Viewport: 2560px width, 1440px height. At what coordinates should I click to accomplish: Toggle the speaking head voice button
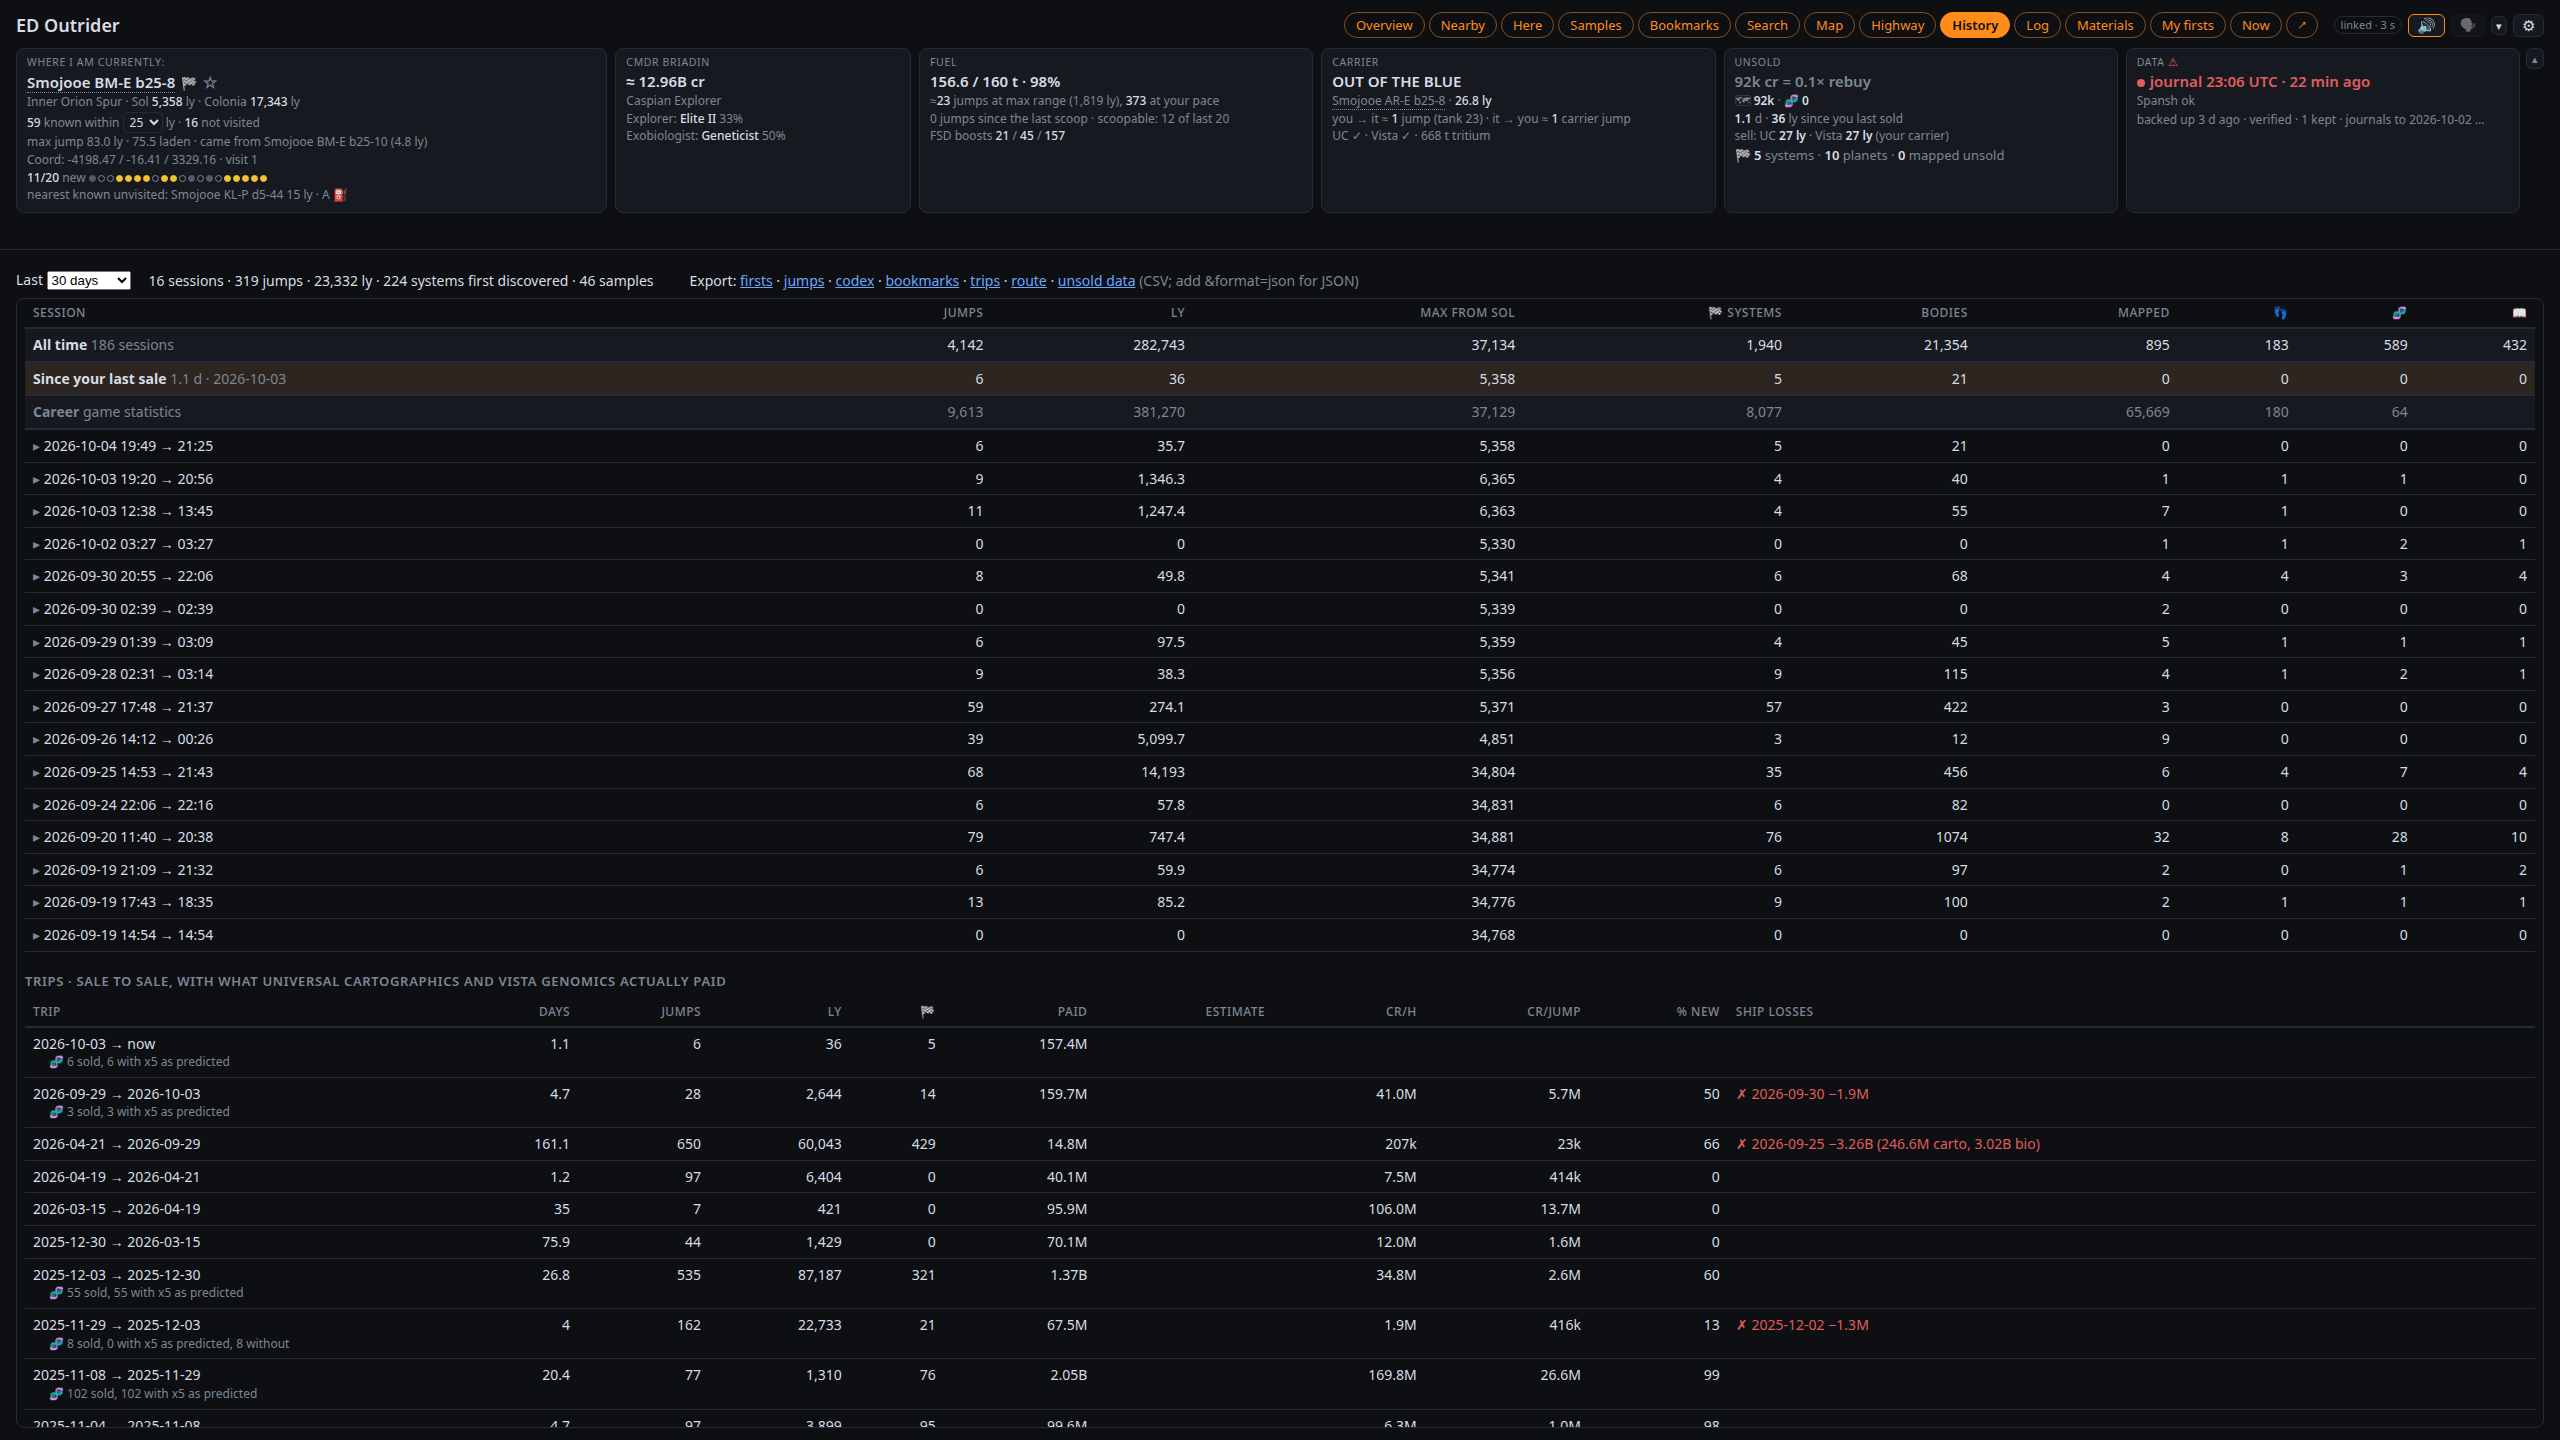point(2467,25)
